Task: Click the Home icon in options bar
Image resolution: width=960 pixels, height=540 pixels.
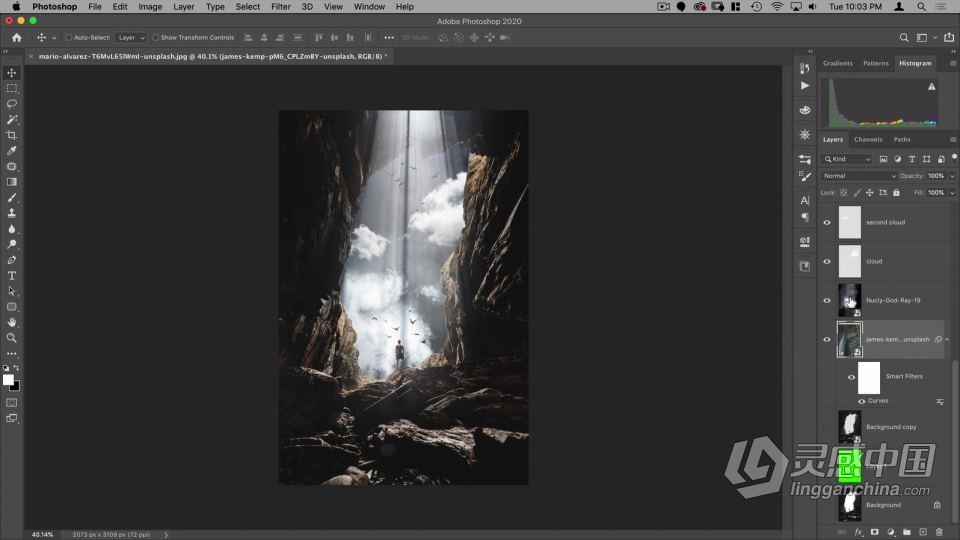Action: [16, 38]
